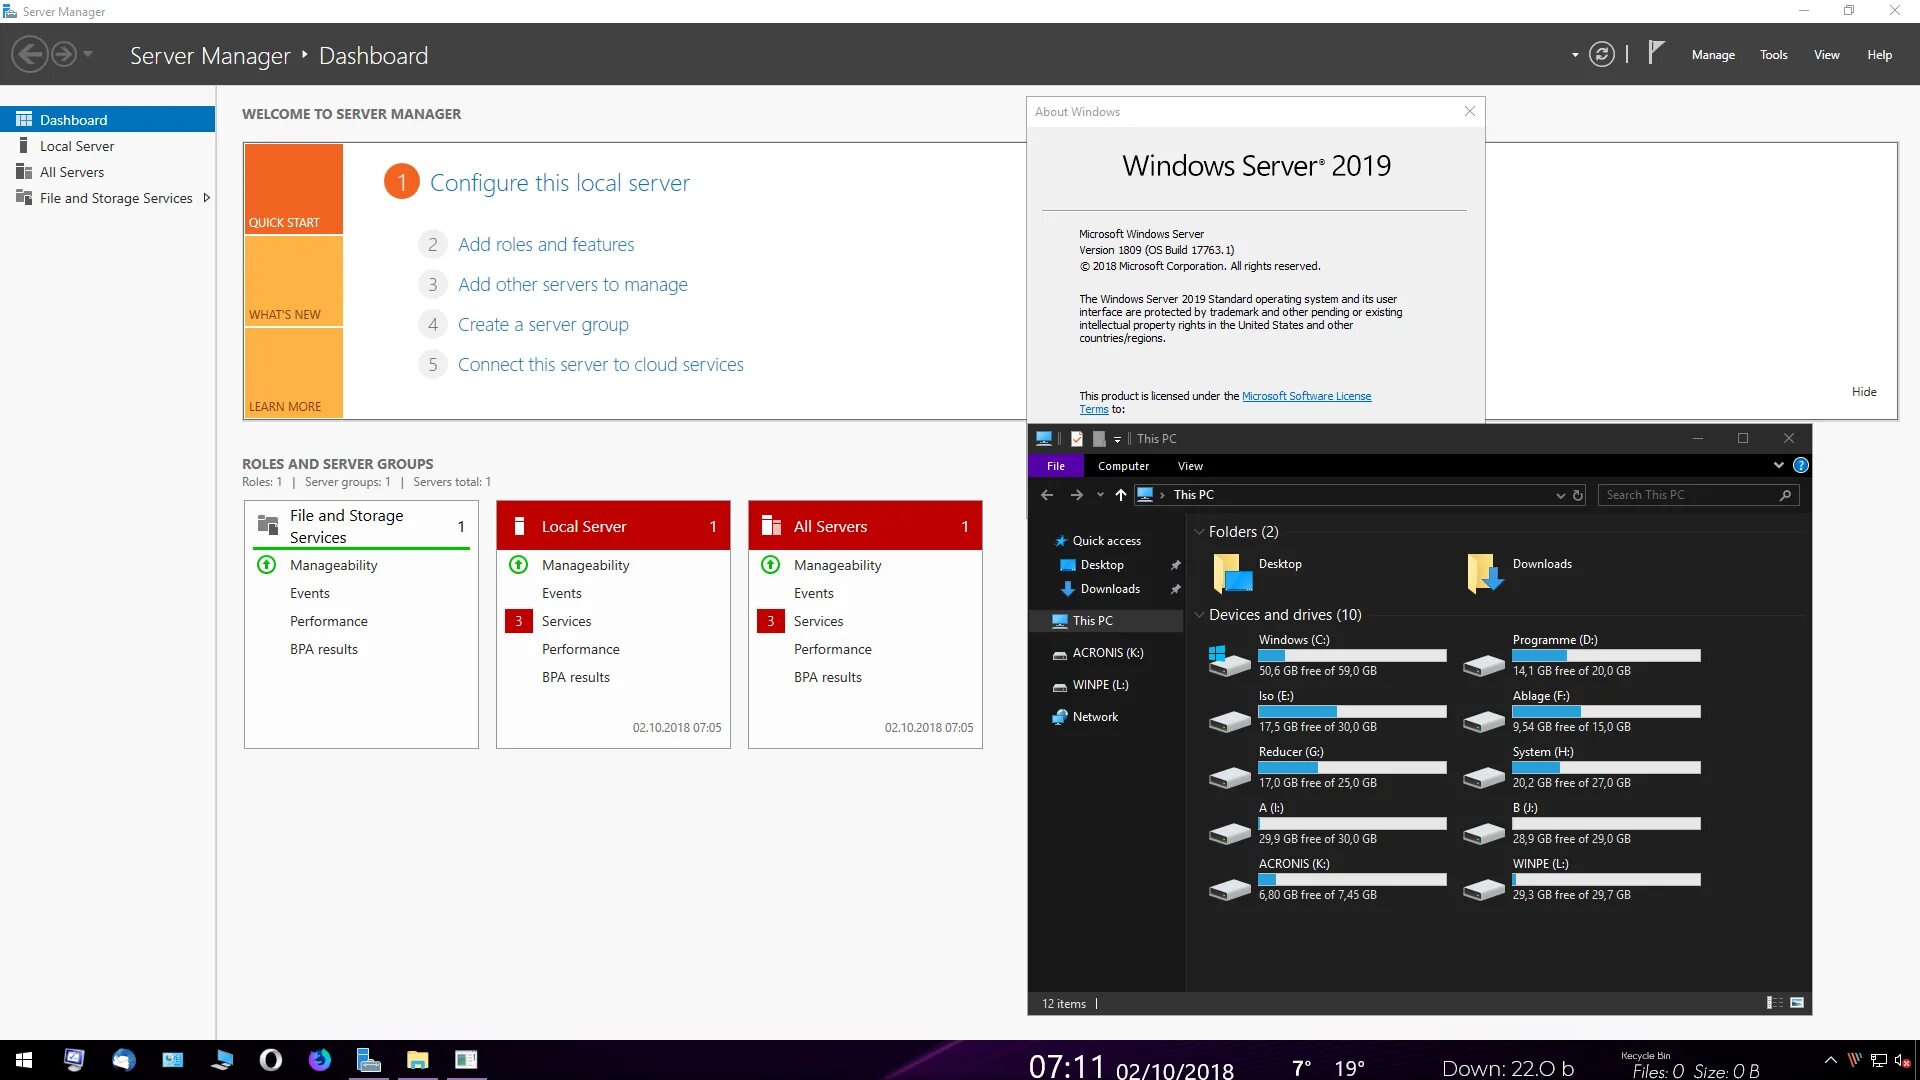Switch Explorer to large icons view button
Image resolution: width=1920 pixels, height=1080 pixels.
pos(1797,1003)
